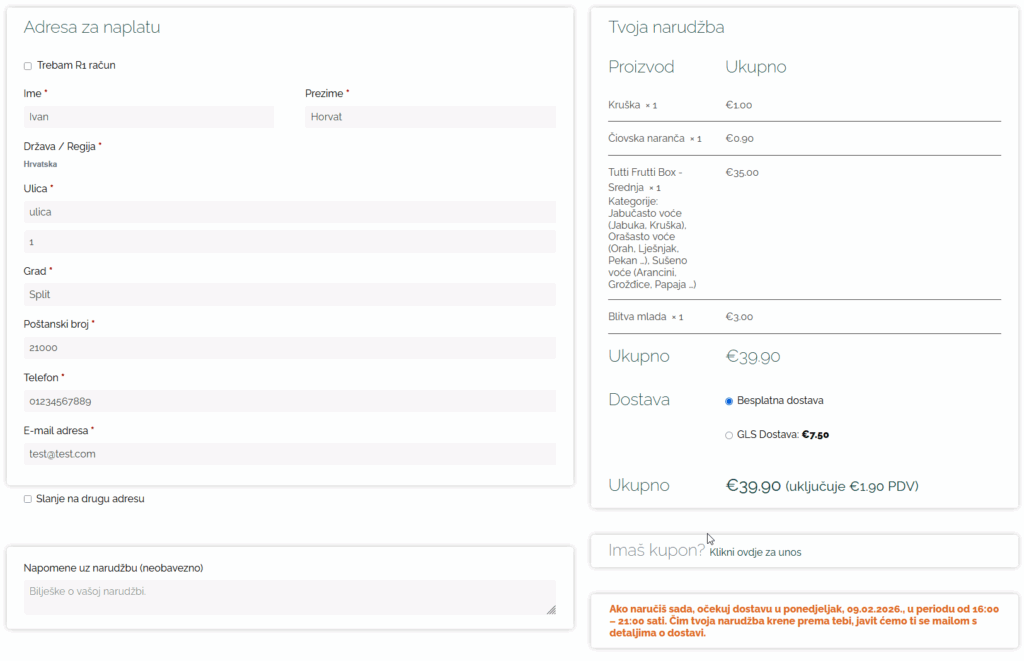Click the second address line field with '1'
The image size is (1024, 661).
[289, 242]
